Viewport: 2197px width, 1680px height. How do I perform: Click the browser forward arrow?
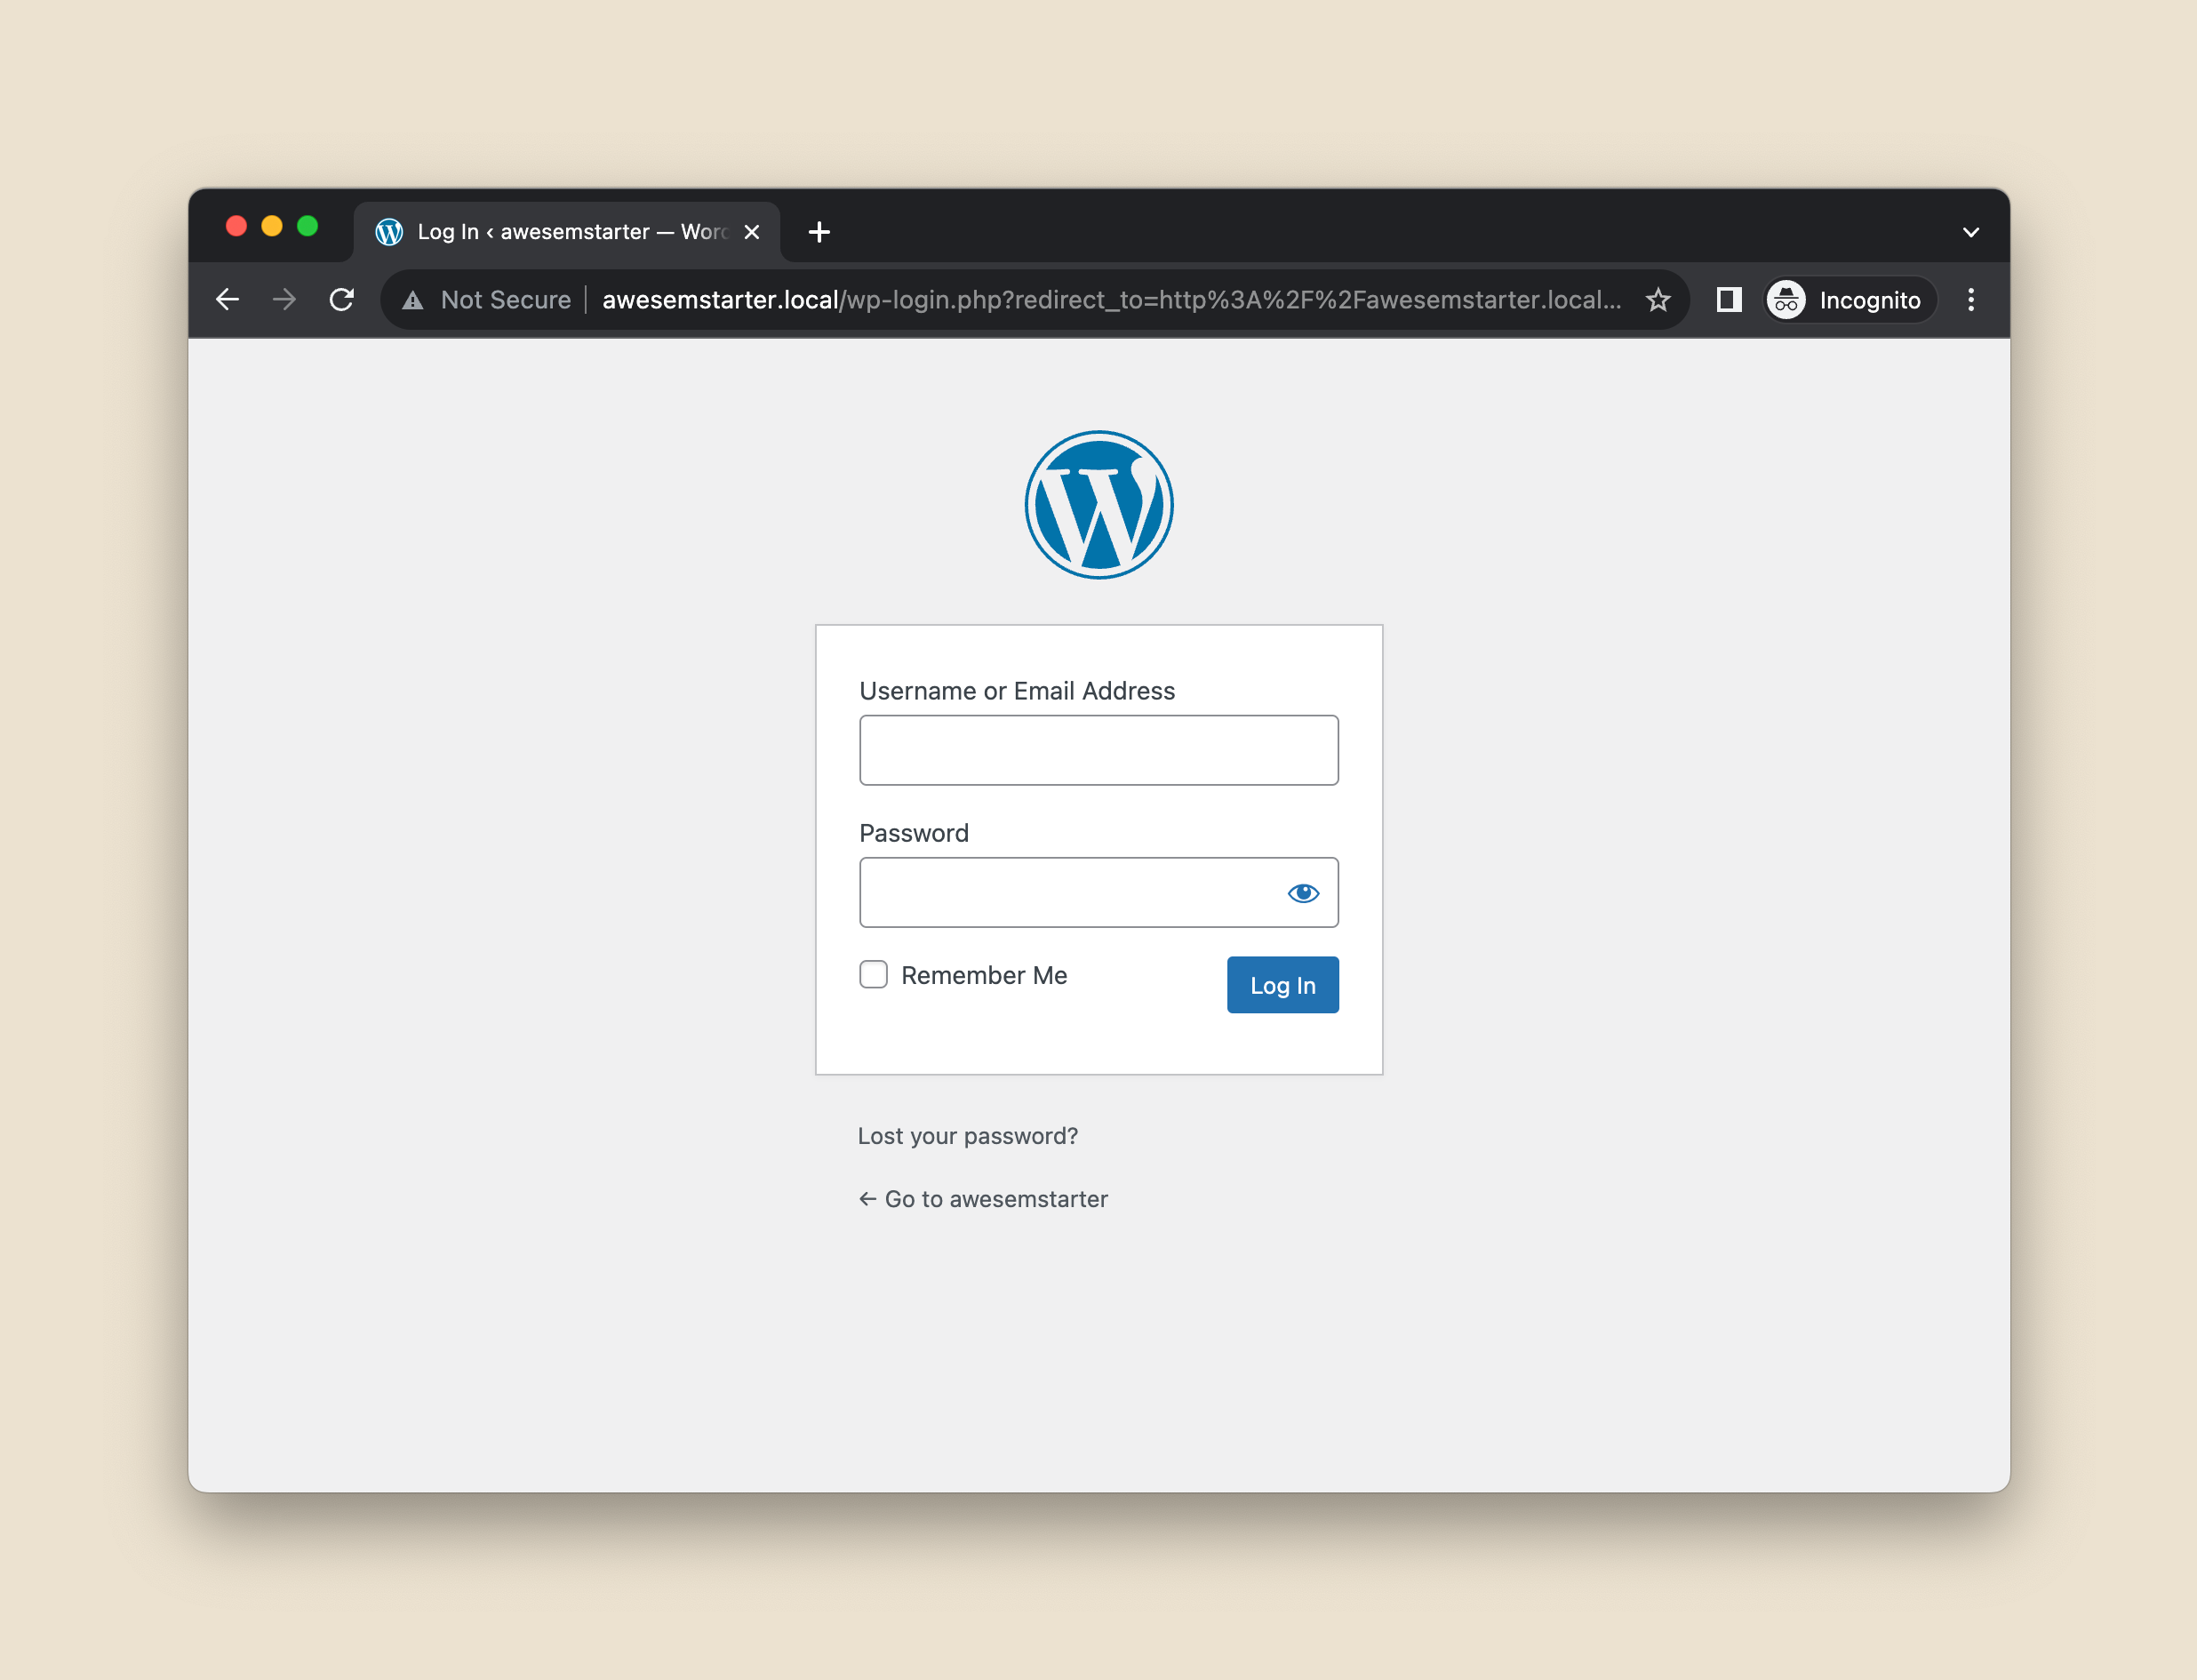click(284, 299)
